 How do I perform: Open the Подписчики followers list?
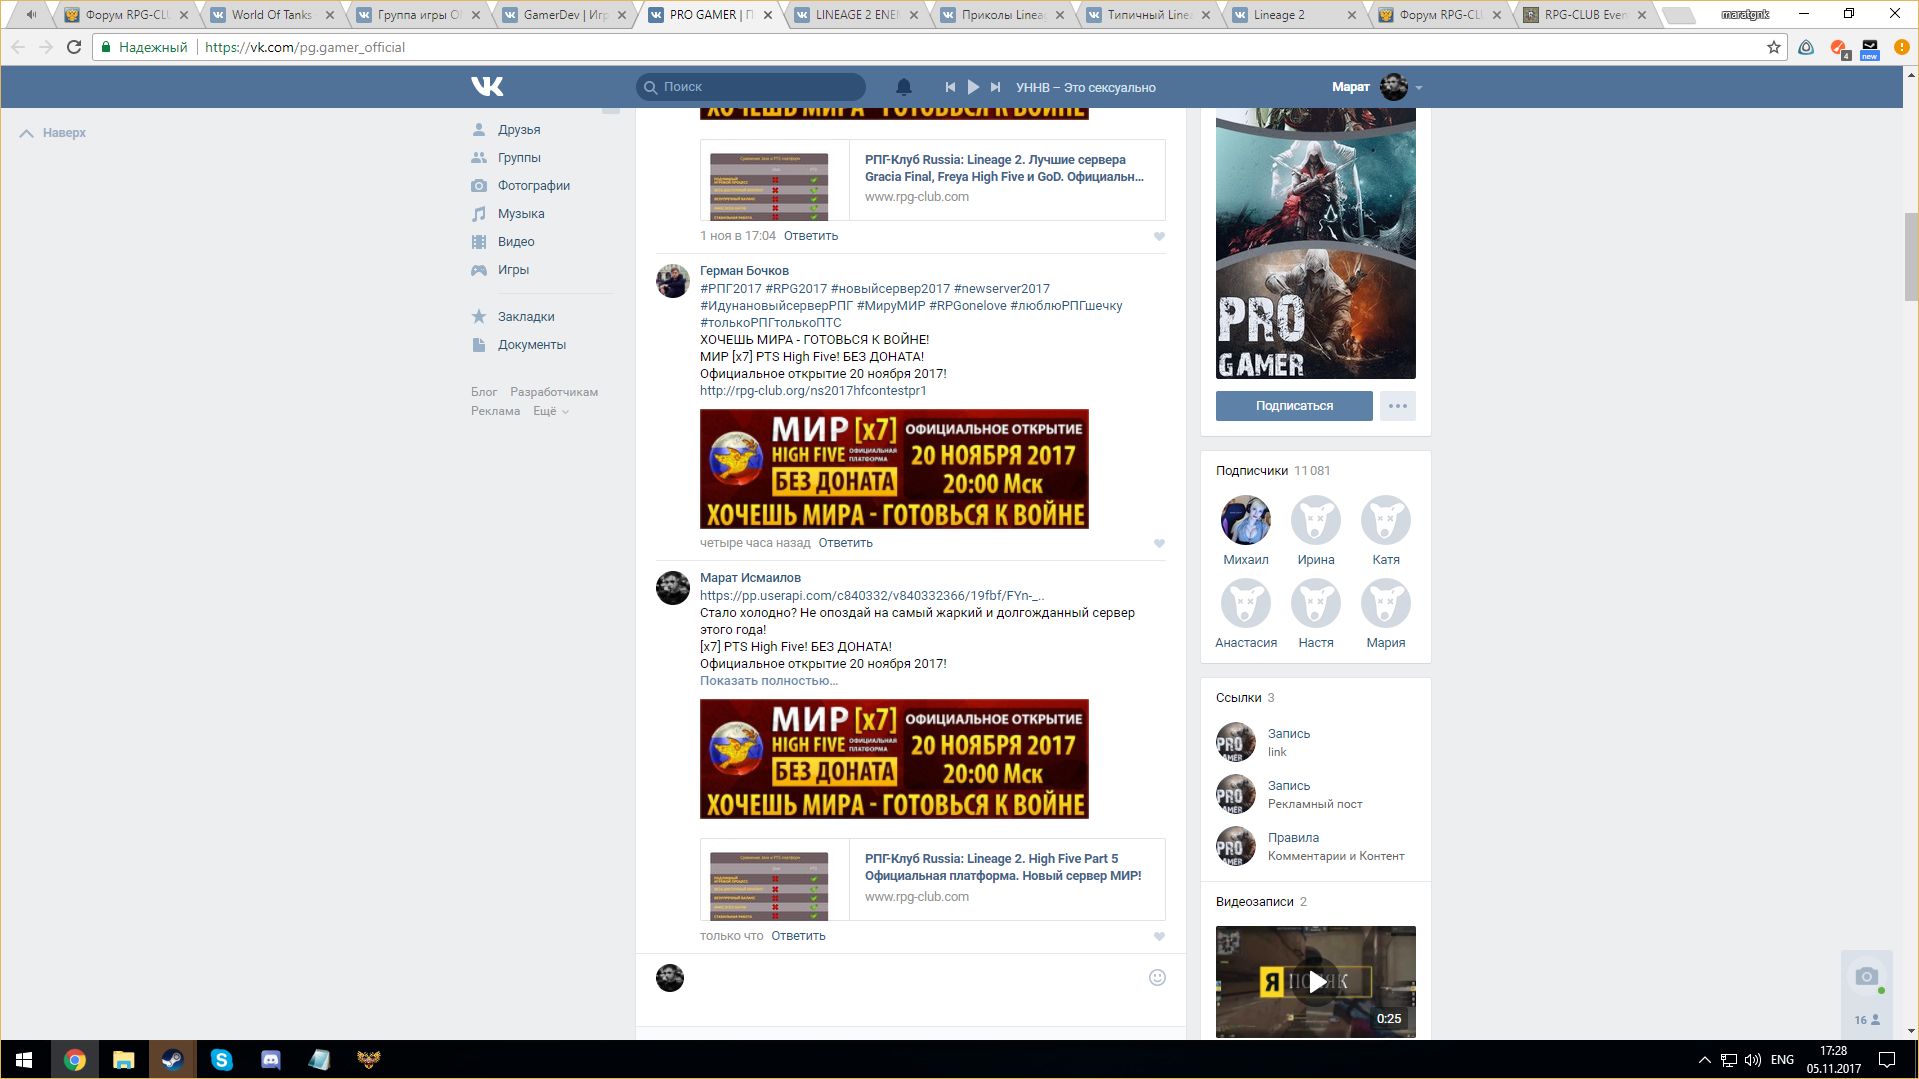1273,471
